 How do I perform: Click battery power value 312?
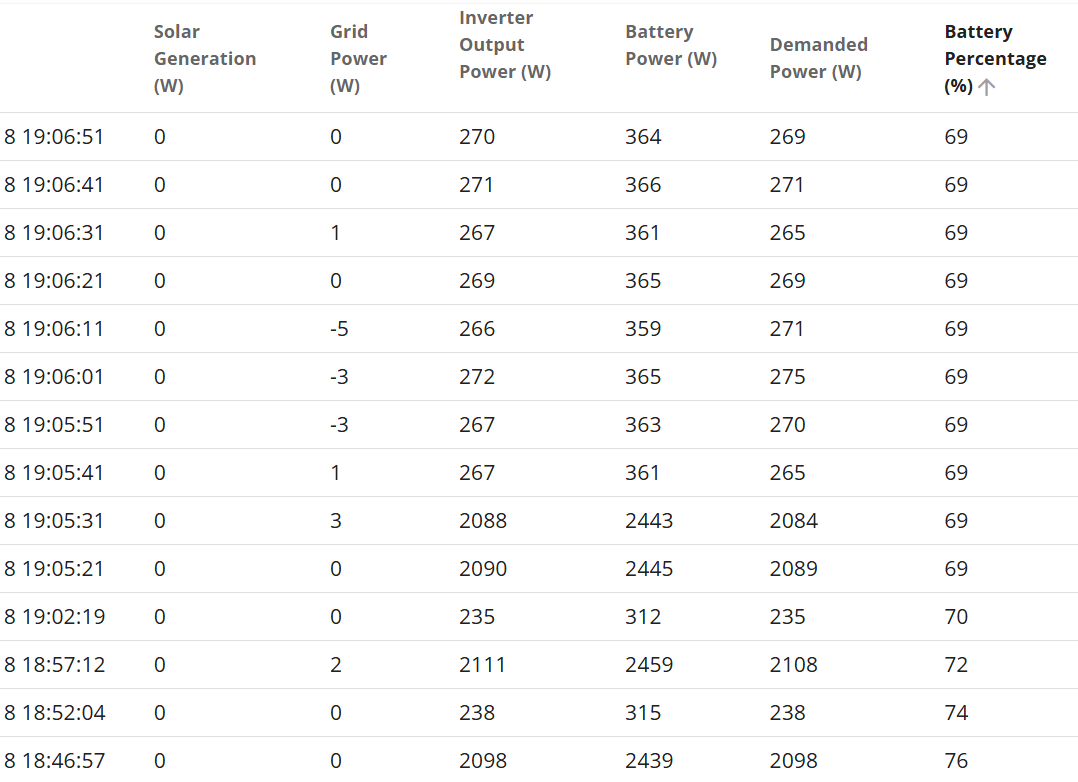[643, 617]
